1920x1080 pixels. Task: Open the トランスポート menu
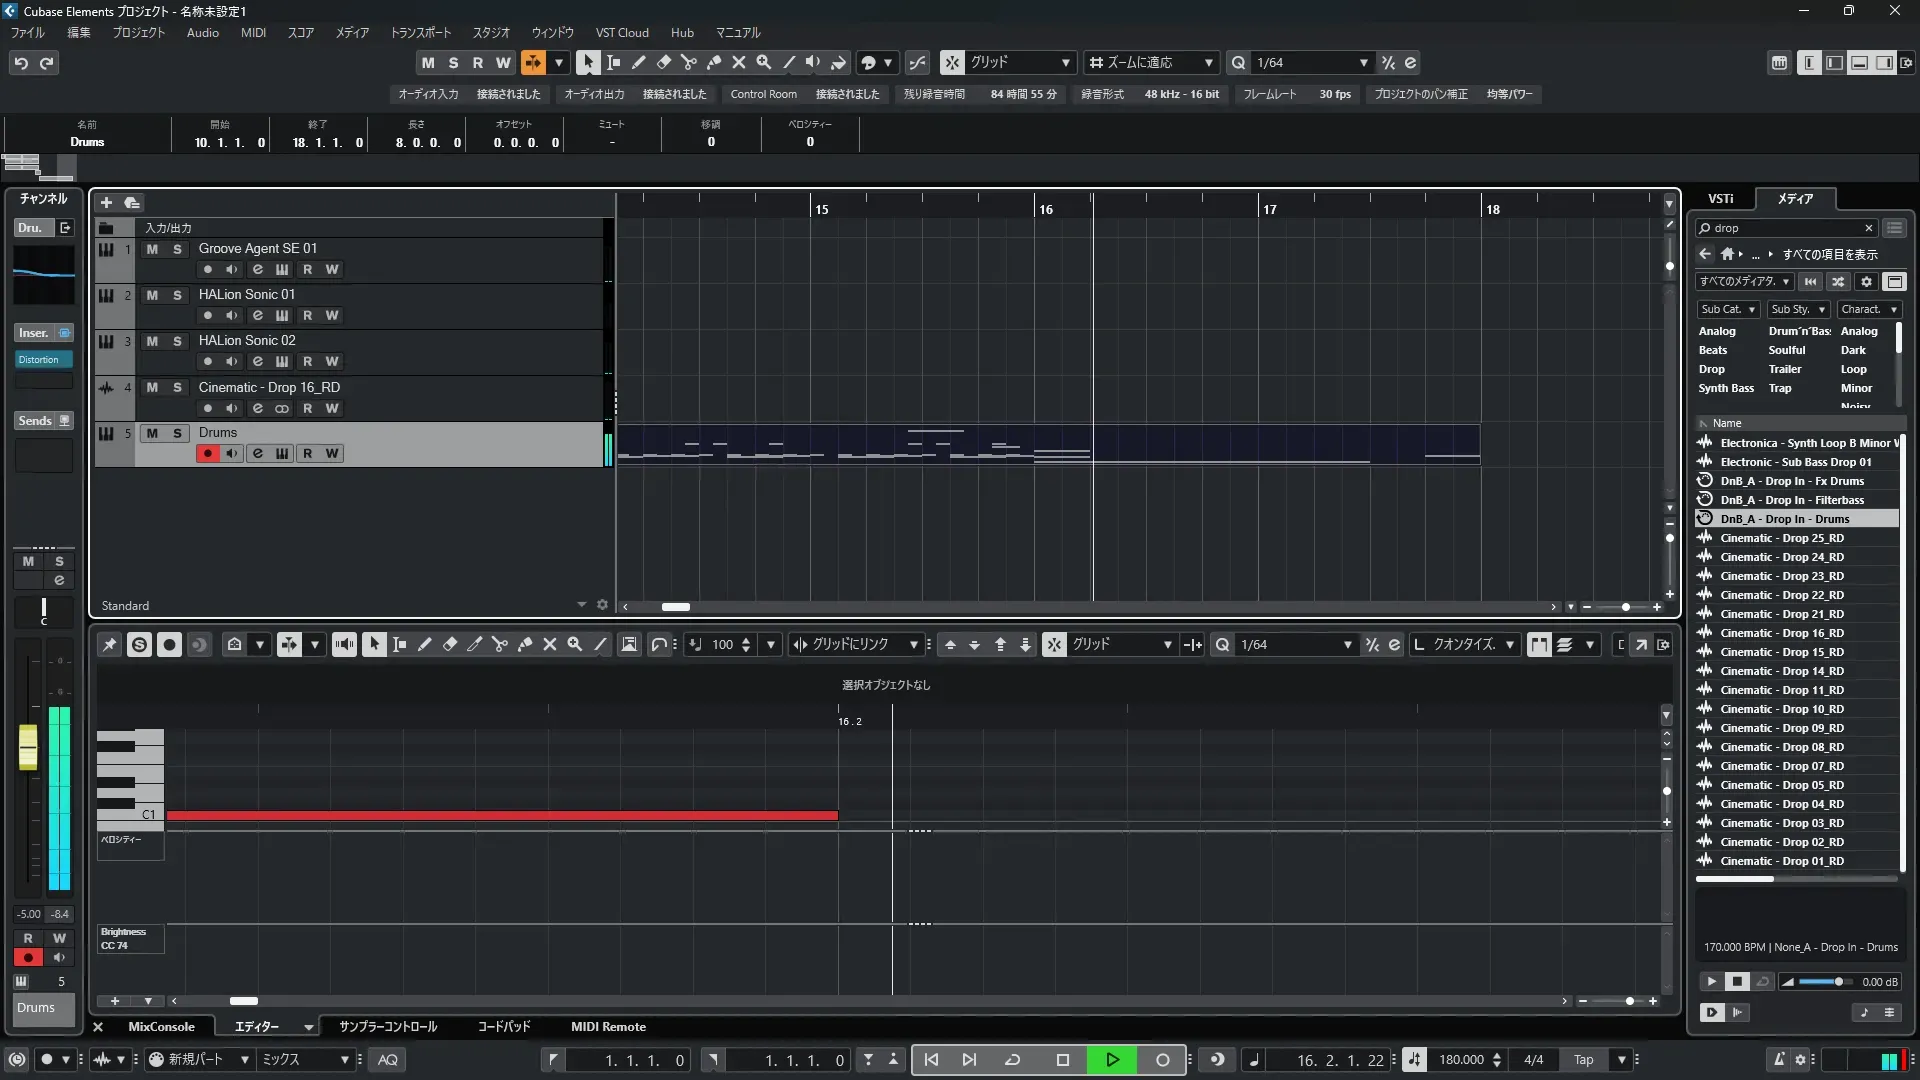point(420,33)
